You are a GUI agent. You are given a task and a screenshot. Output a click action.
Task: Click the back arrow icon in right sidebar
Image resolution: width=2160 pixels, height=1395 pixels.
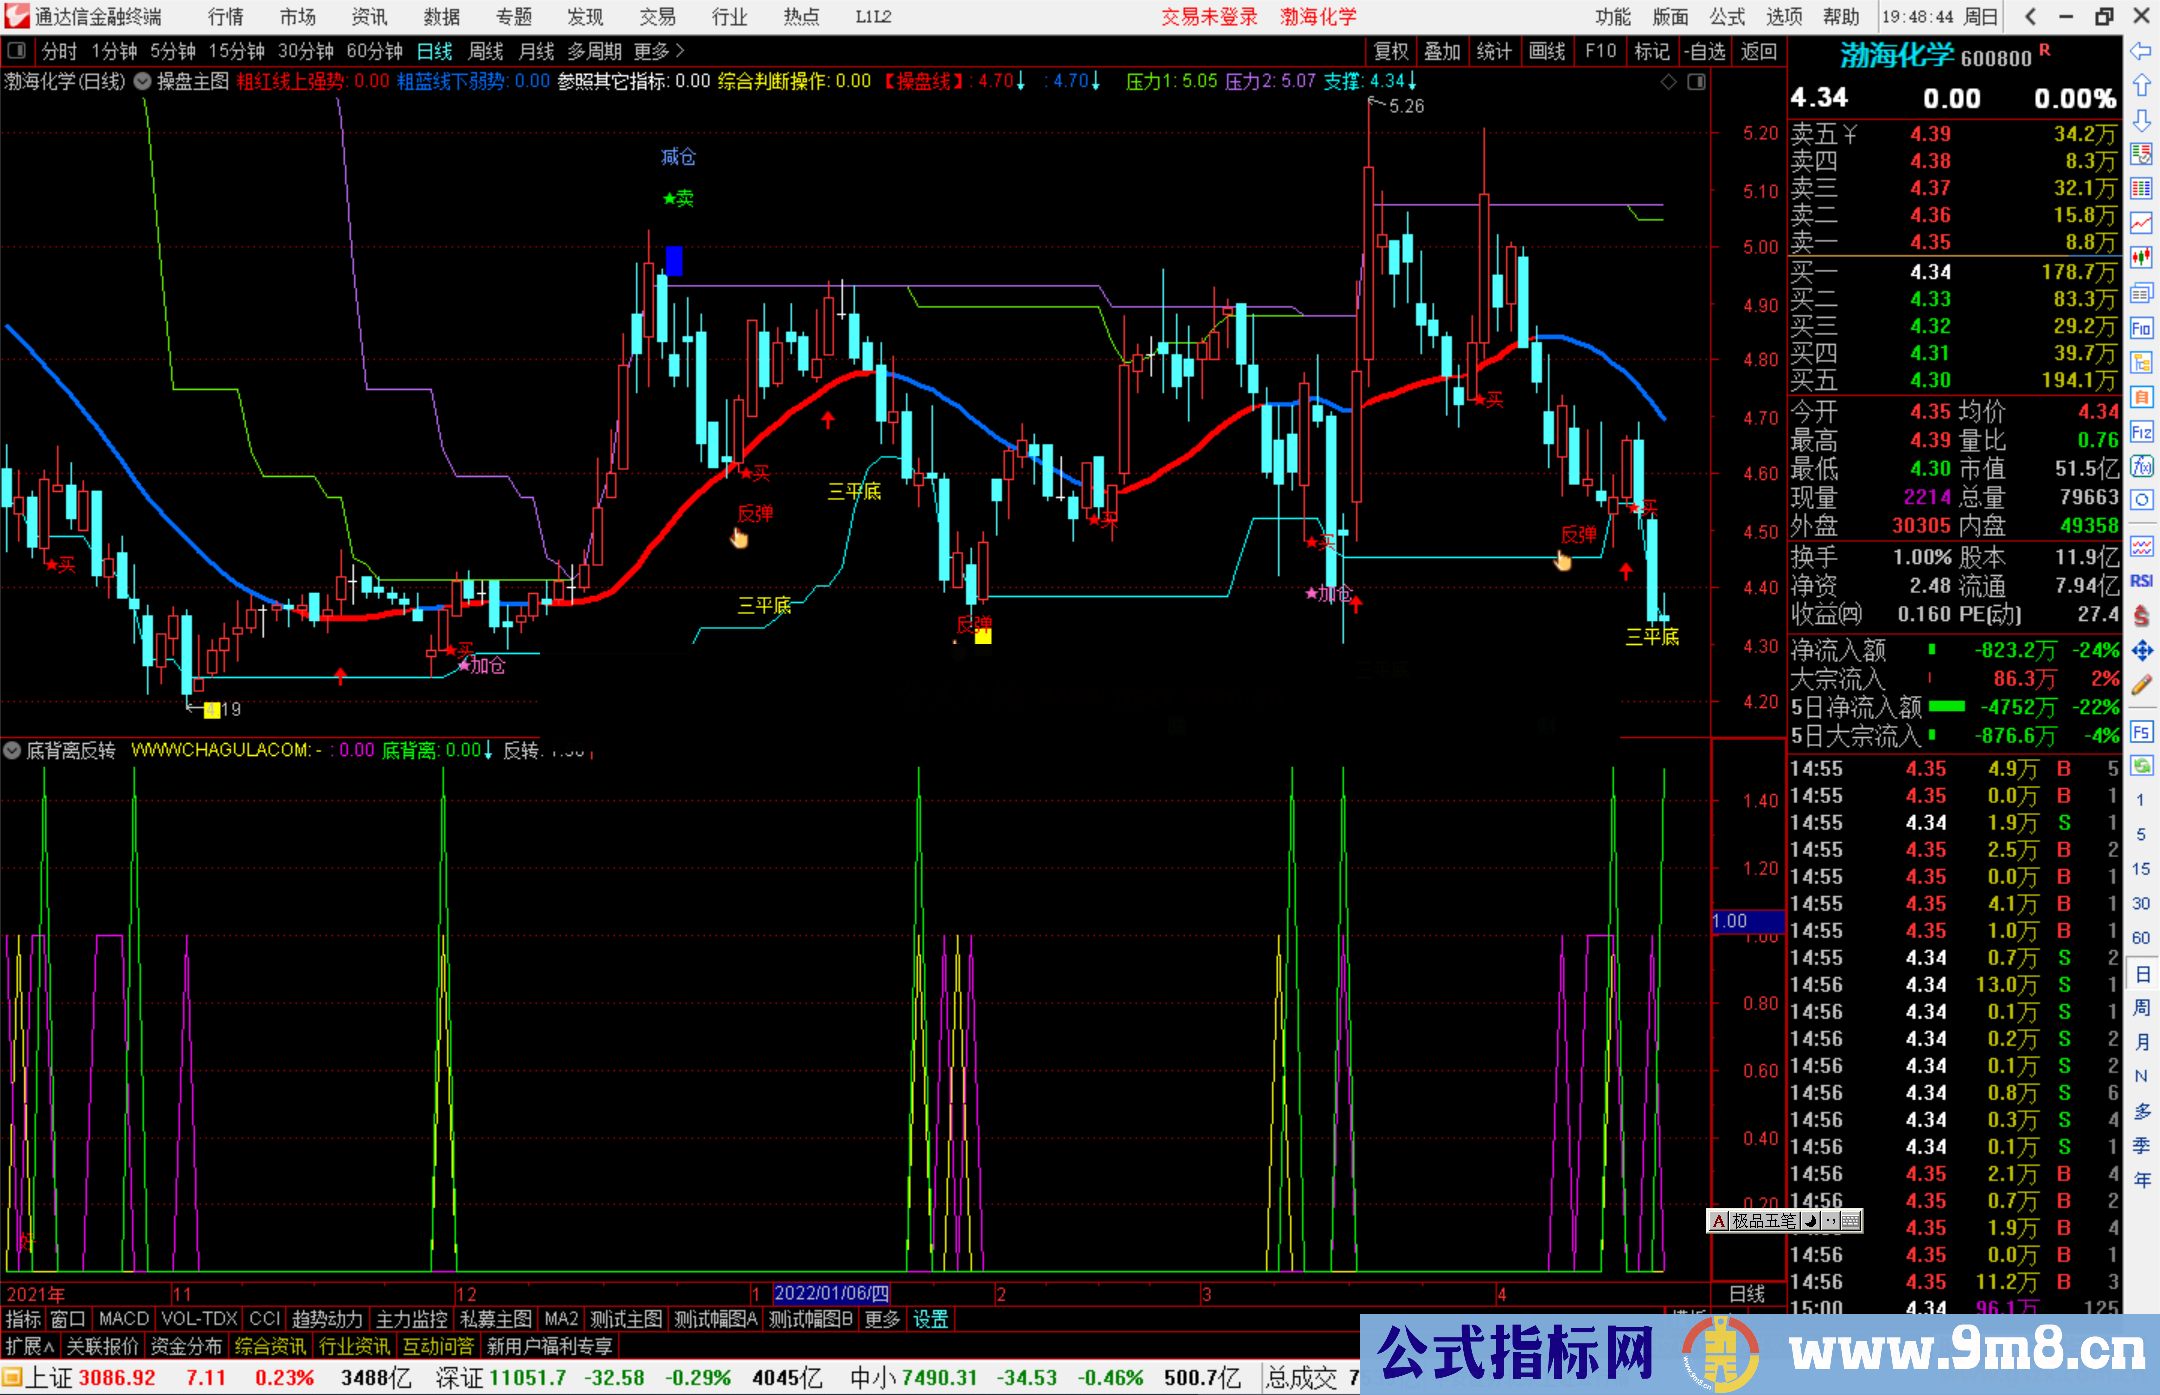2141,51
